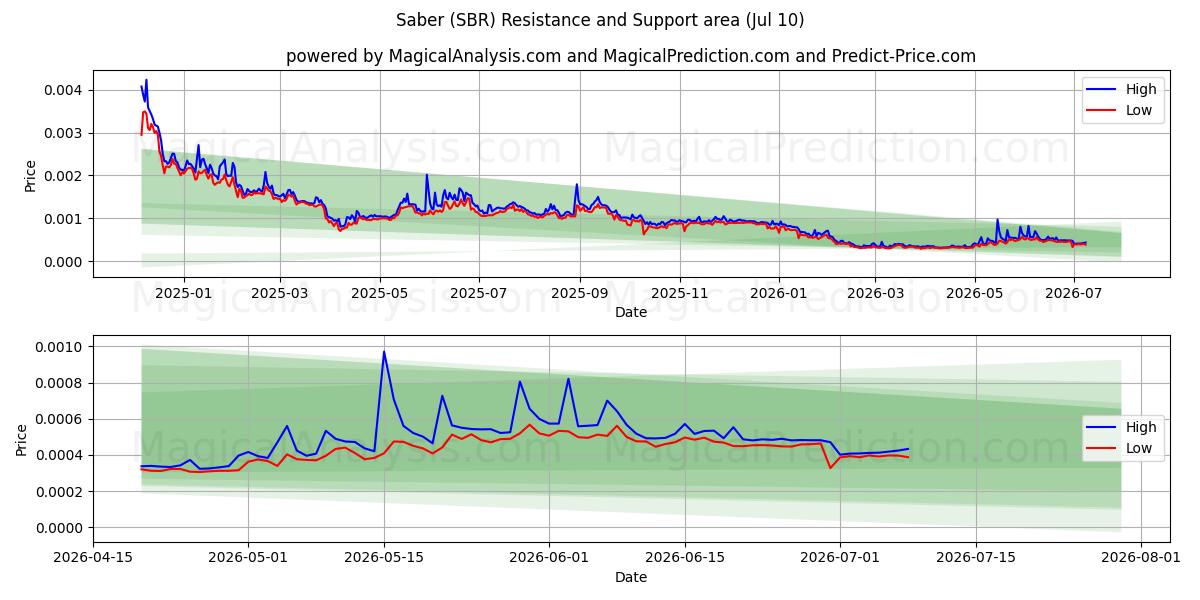Screen dimensions: 1200x600
Task: Click the '0.0010' y-axis tick label
Action: click(x=62, y=347)
